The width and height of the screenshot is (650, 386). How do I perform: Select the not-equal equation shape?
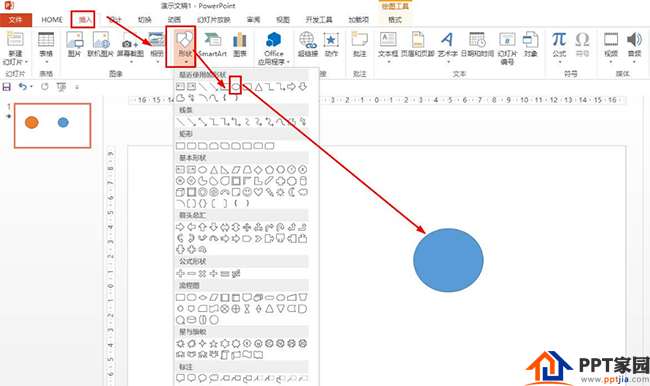[236, 274]
